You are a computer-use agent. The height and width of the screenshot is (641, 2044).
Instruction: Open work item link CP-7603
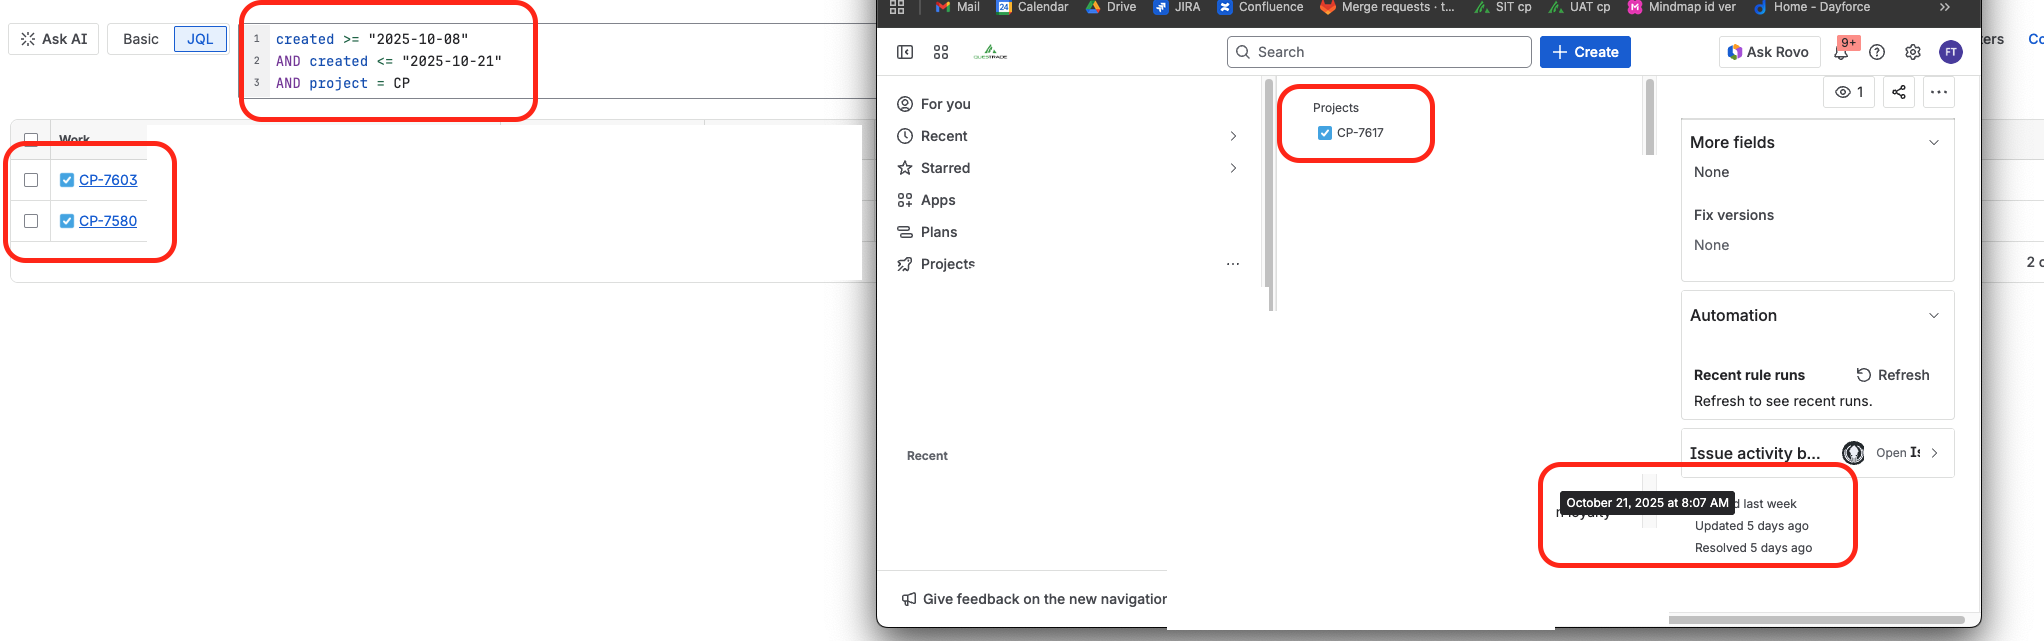pos(108,180)
